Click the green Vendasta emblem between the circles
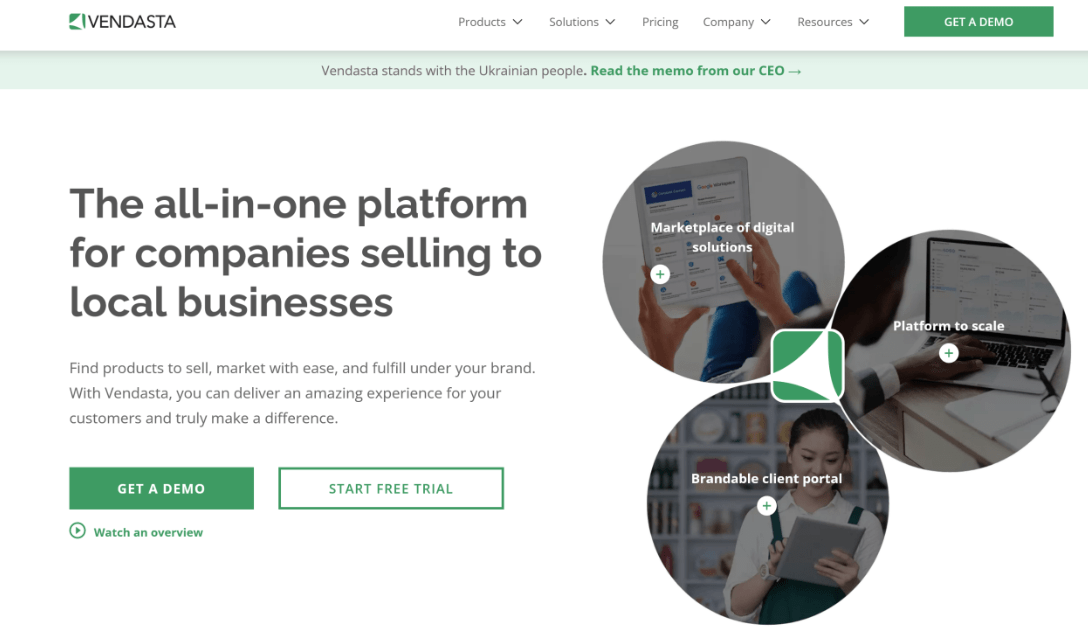This screenshot has width=1088, height=638. (x=807, y=365)
